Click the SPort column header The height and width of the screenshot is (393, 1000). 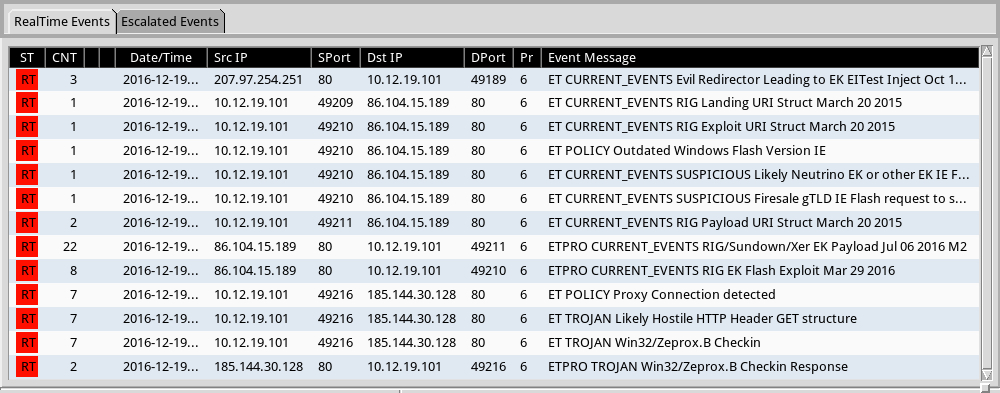click(x=335, y=57)
